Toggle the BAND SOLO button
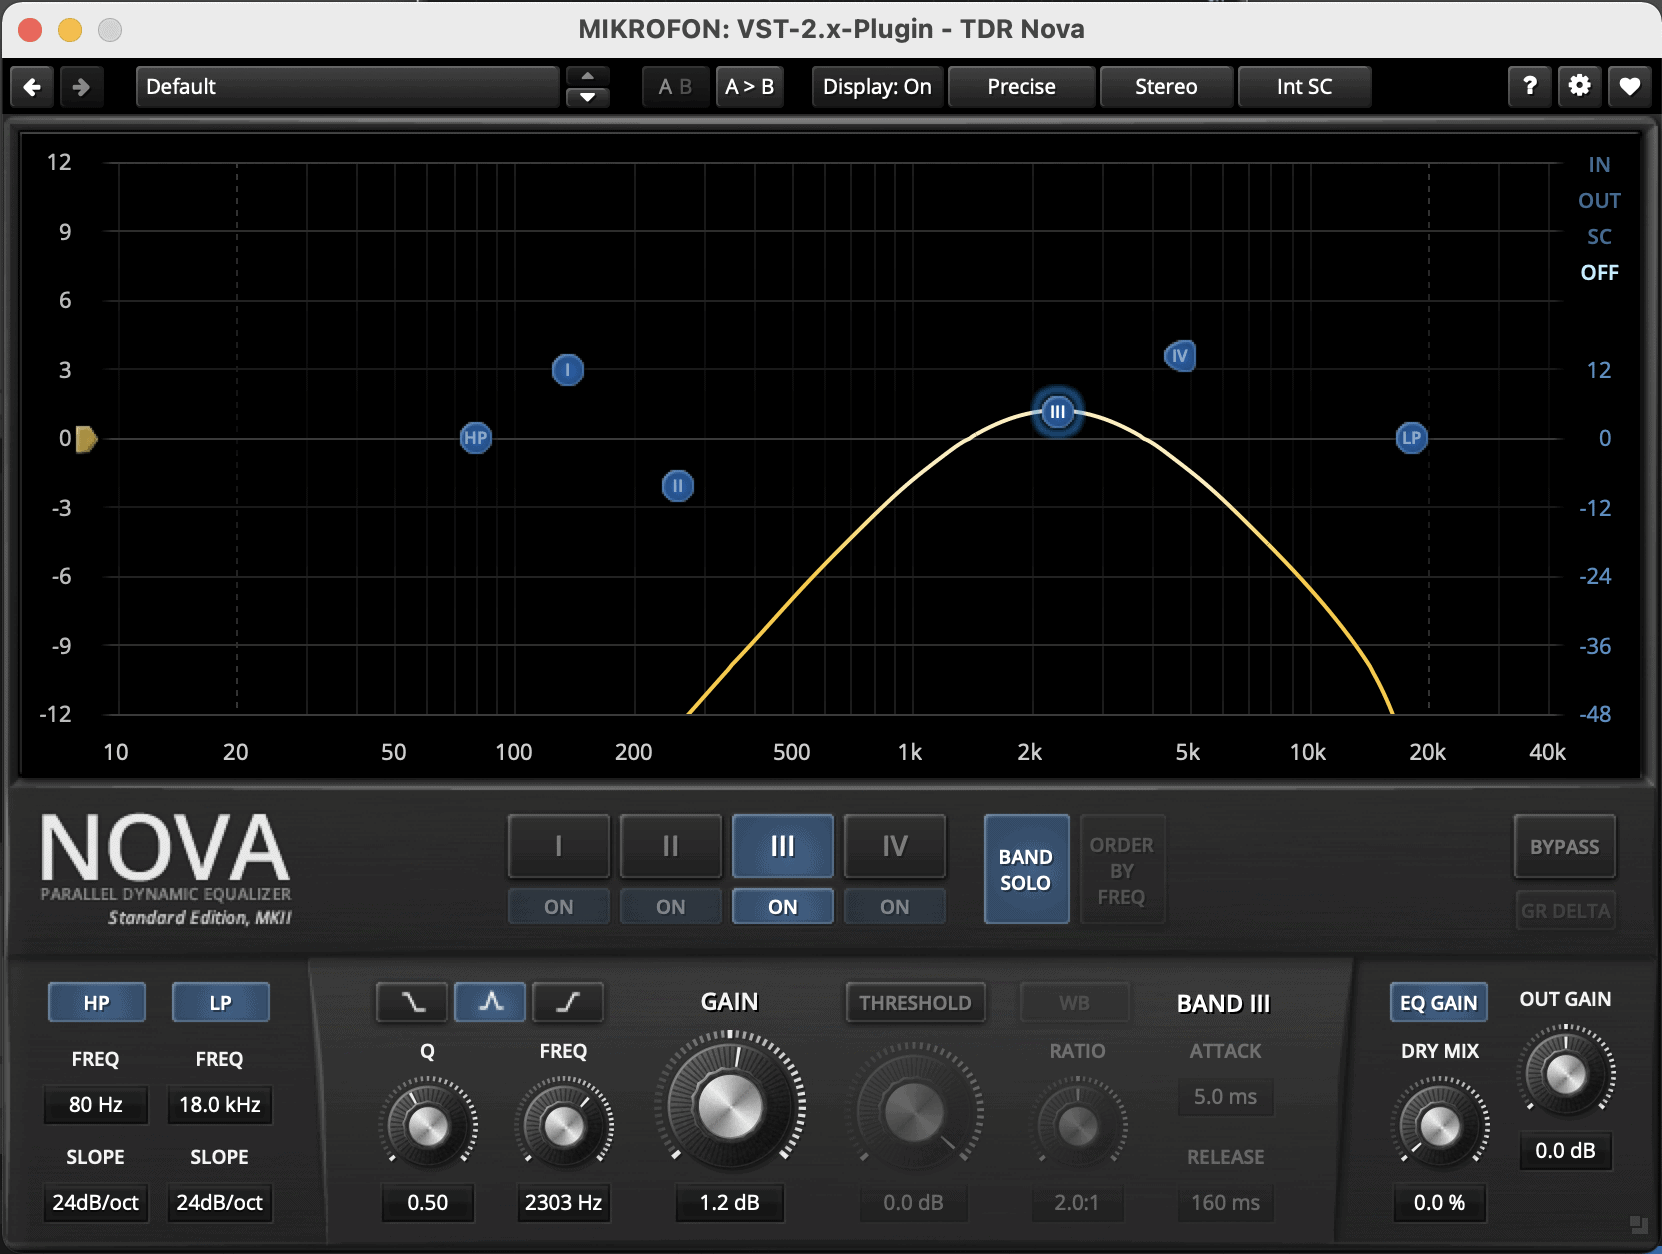1662x1254 pixels. click(x=1027, y=869)
